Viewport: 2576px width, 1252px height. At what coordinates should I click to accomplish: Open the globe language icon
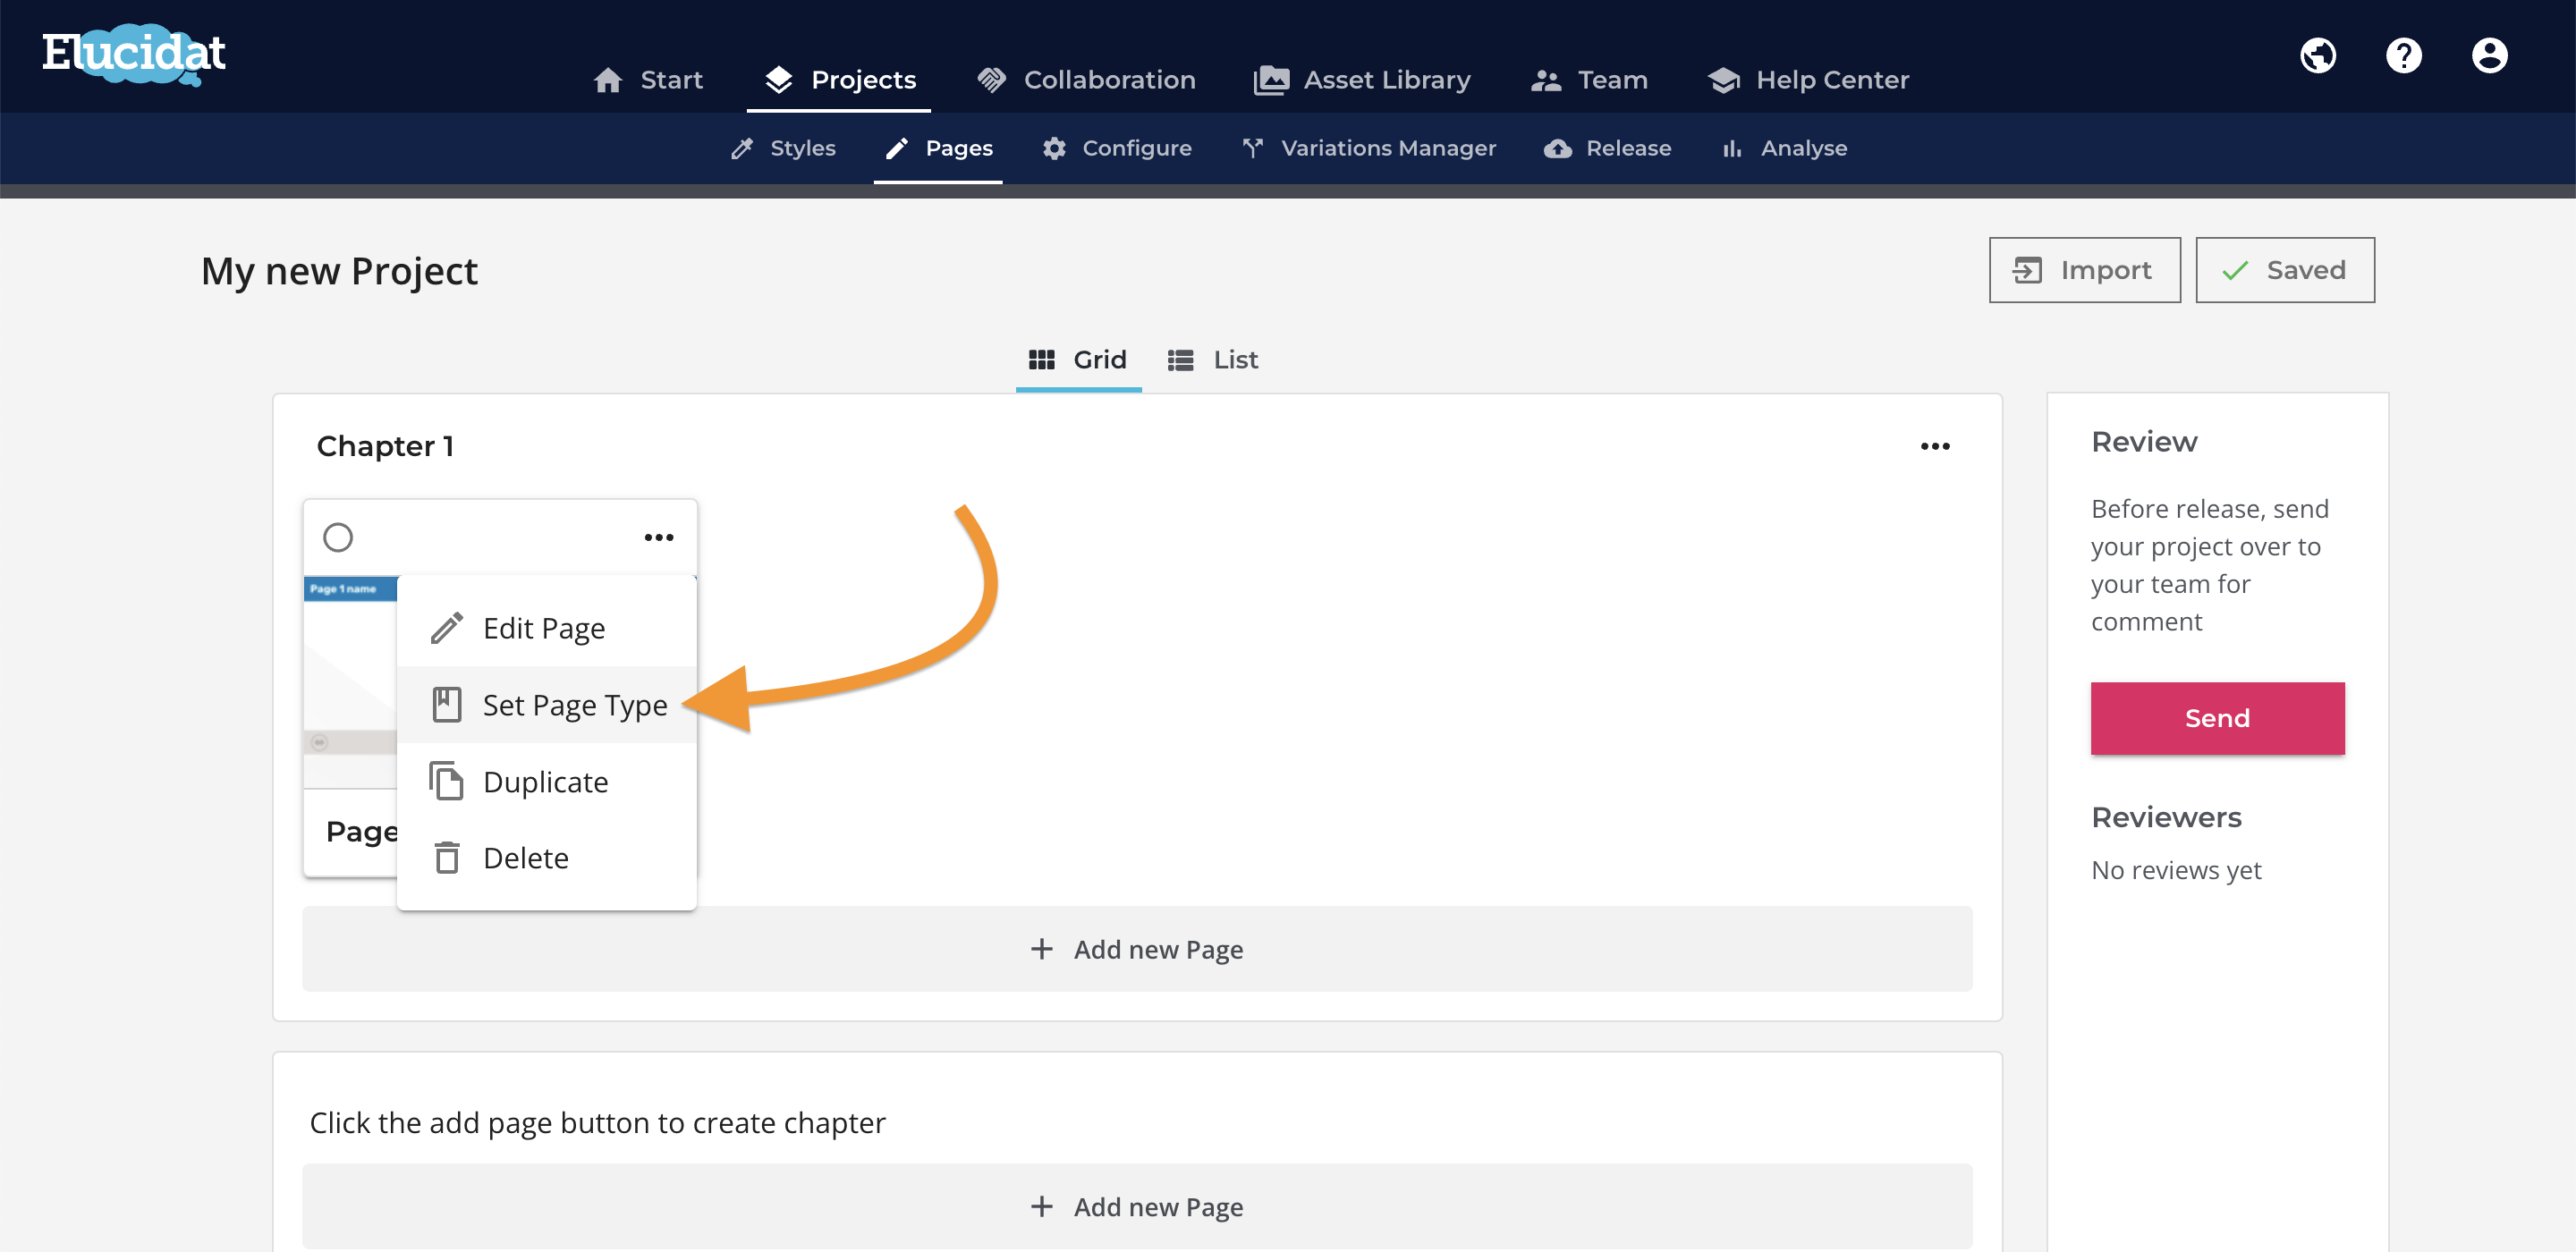pos(2318,55)
